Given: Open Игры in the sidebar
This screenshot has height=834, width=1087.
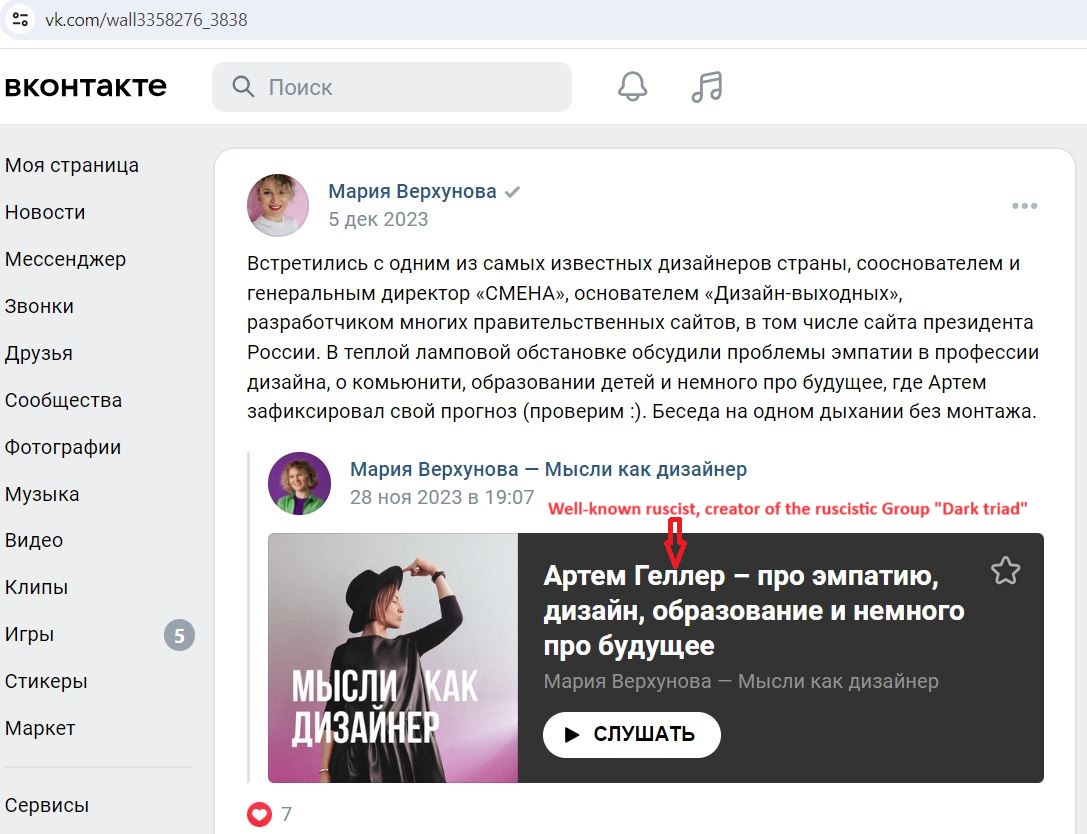Looking at the screenshot, I should click(x=29, y=634).
